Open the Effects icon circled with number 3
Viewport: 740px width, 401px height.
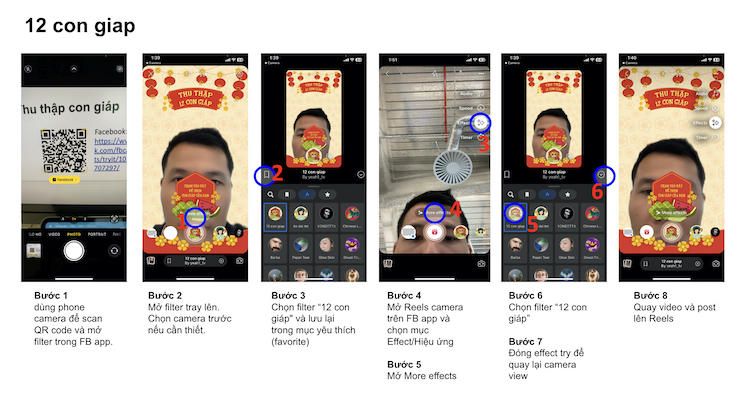(480, 123)
